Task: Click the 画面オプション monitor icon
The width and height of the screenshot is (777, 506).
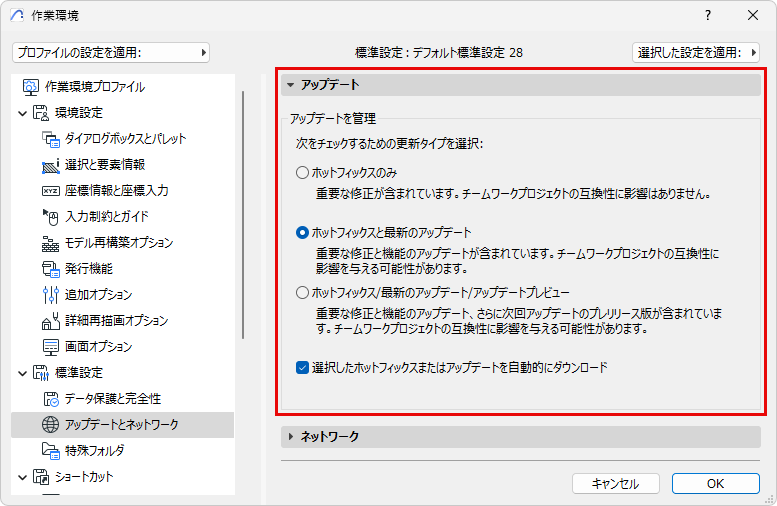Action: (x=51, y=347)
